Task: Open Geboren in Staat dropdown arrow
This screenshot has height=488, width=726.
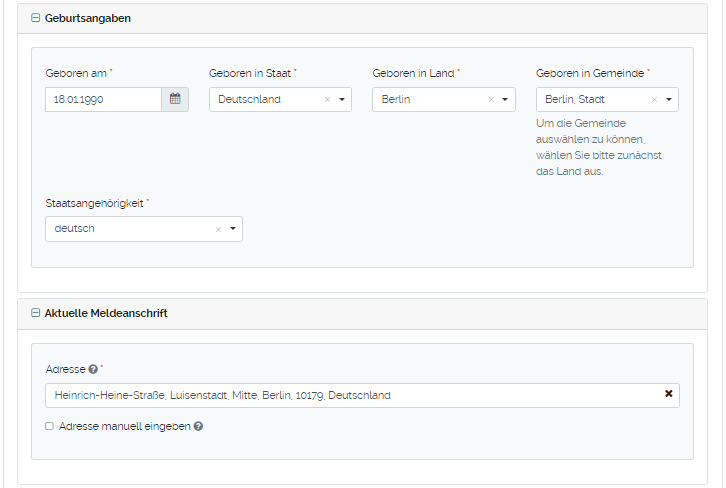Action: pos(341,100)
